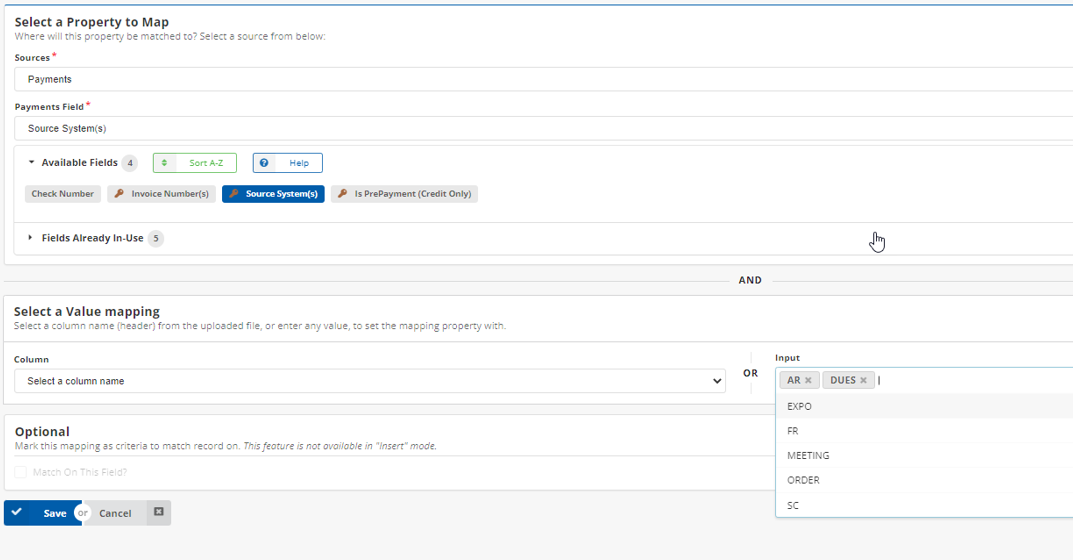Select the Check Number field chip
This screenshot has width=1073, height=560.
pyautogui.click(x=63, y=194)
